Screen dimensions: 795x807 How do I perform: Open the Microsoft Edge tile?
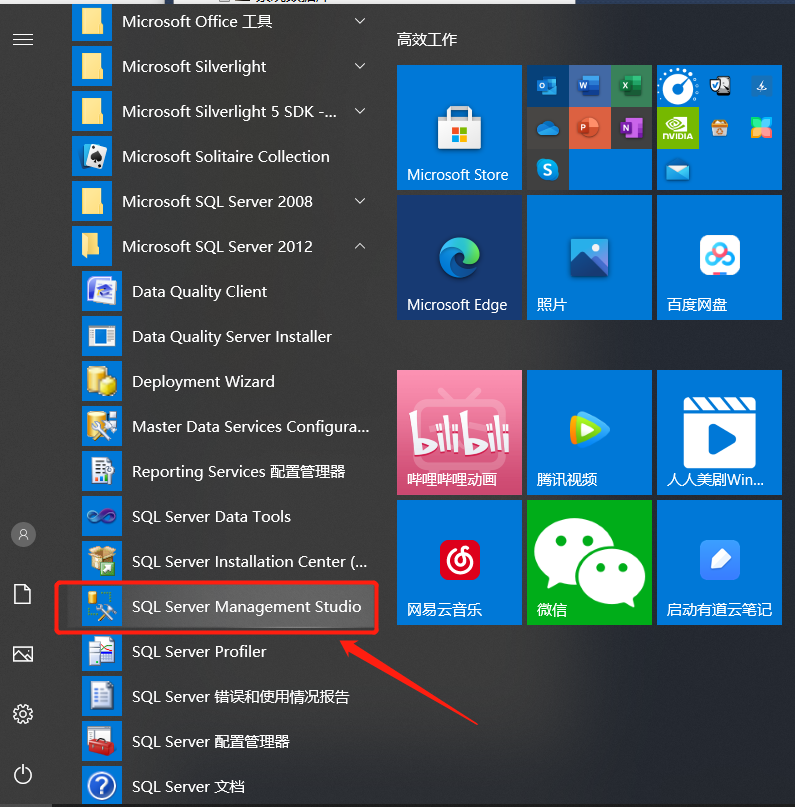click(x=459, y=257)
